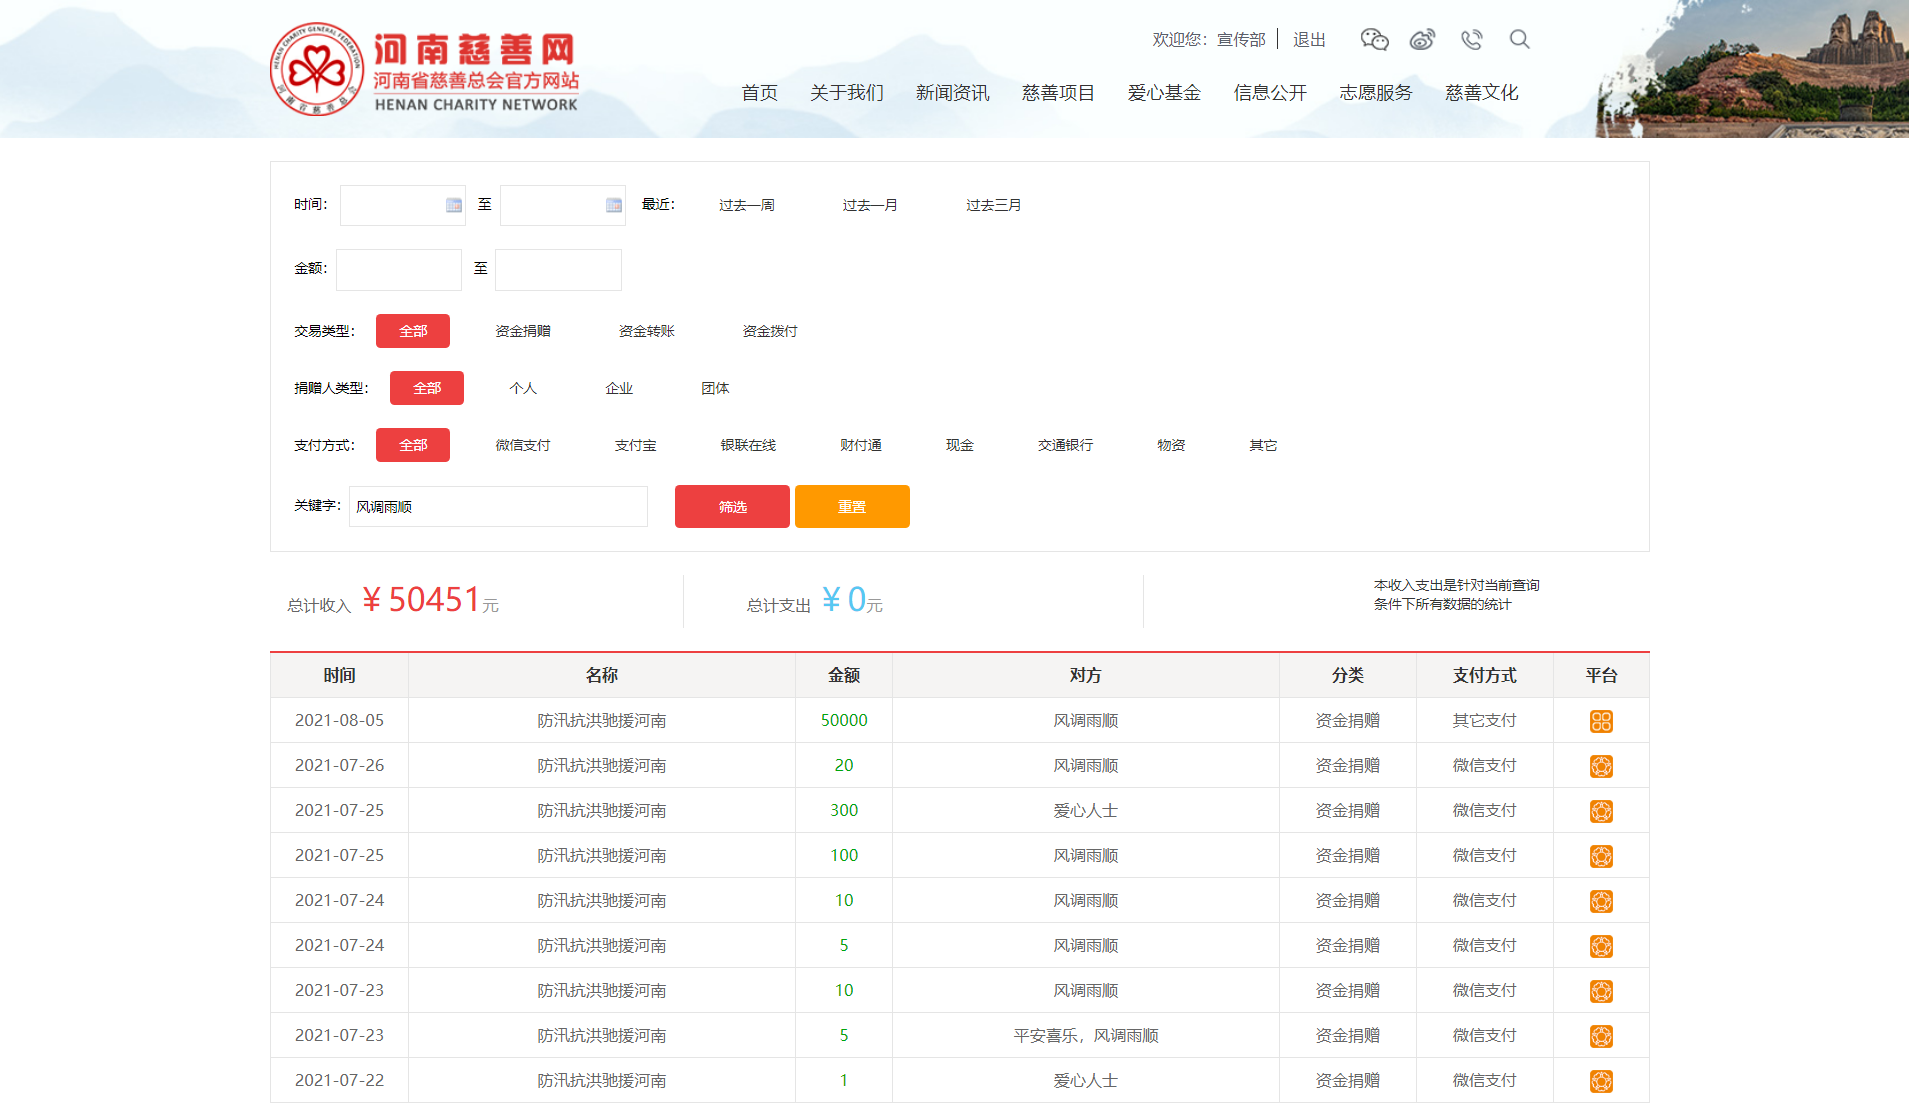Viewport: 1909px width, 1115px height.
Task: Click the phone contact icon
Action: coord(1471,40)
